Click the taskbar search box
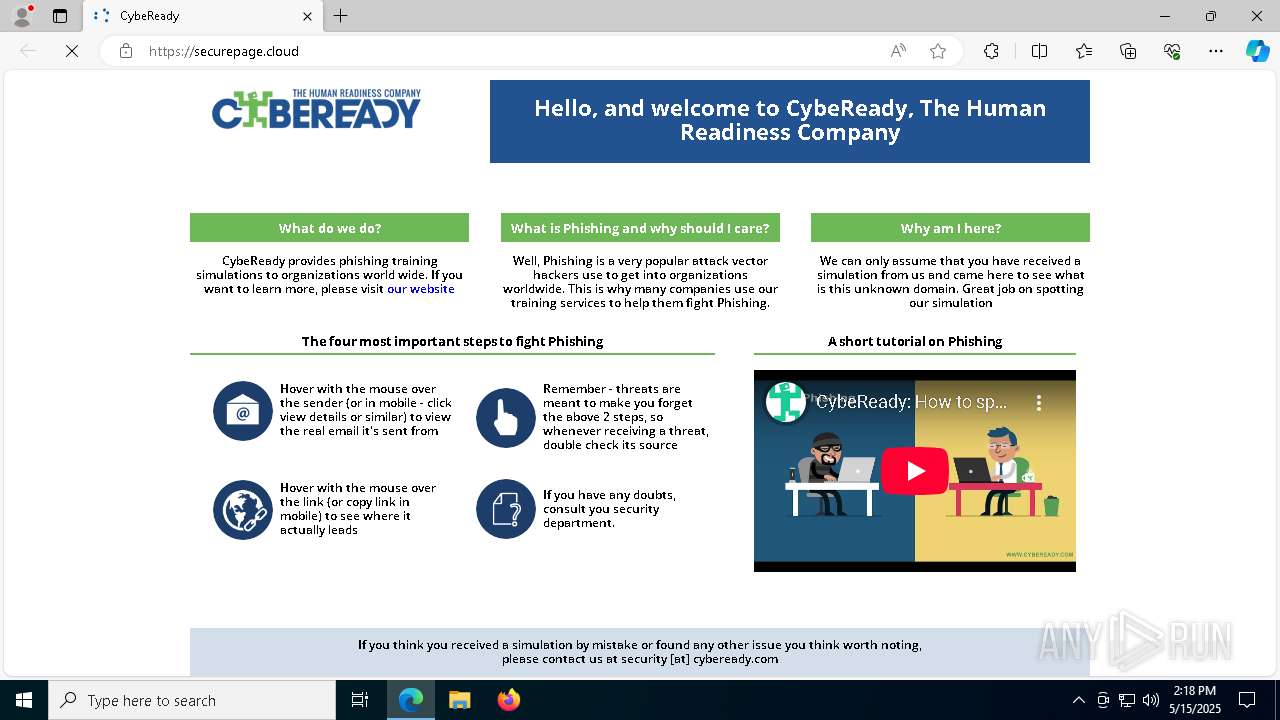The image size is (1280, 720). point(192,700)
